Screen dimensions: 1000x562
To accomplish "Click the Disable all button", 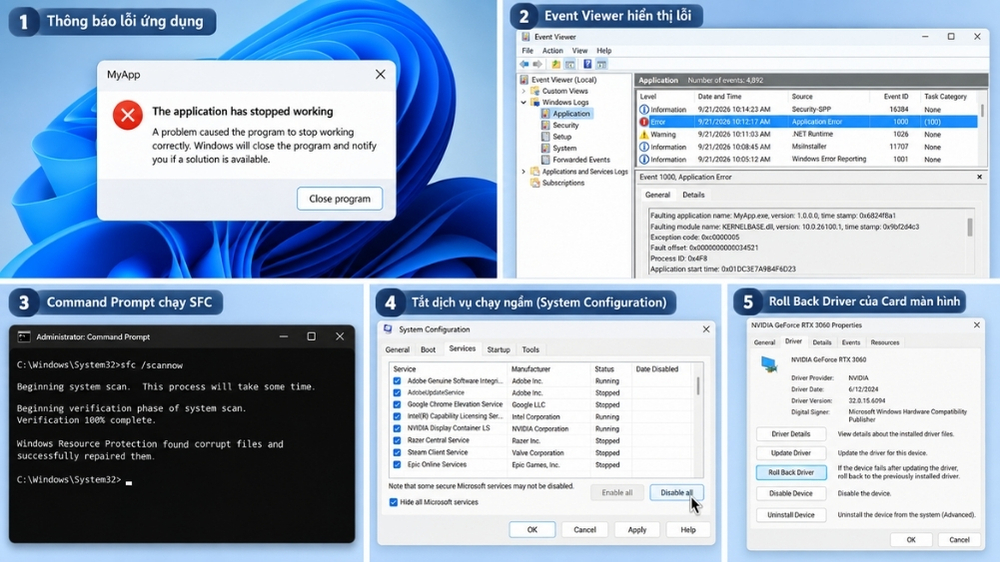I will tap(677, 492).
